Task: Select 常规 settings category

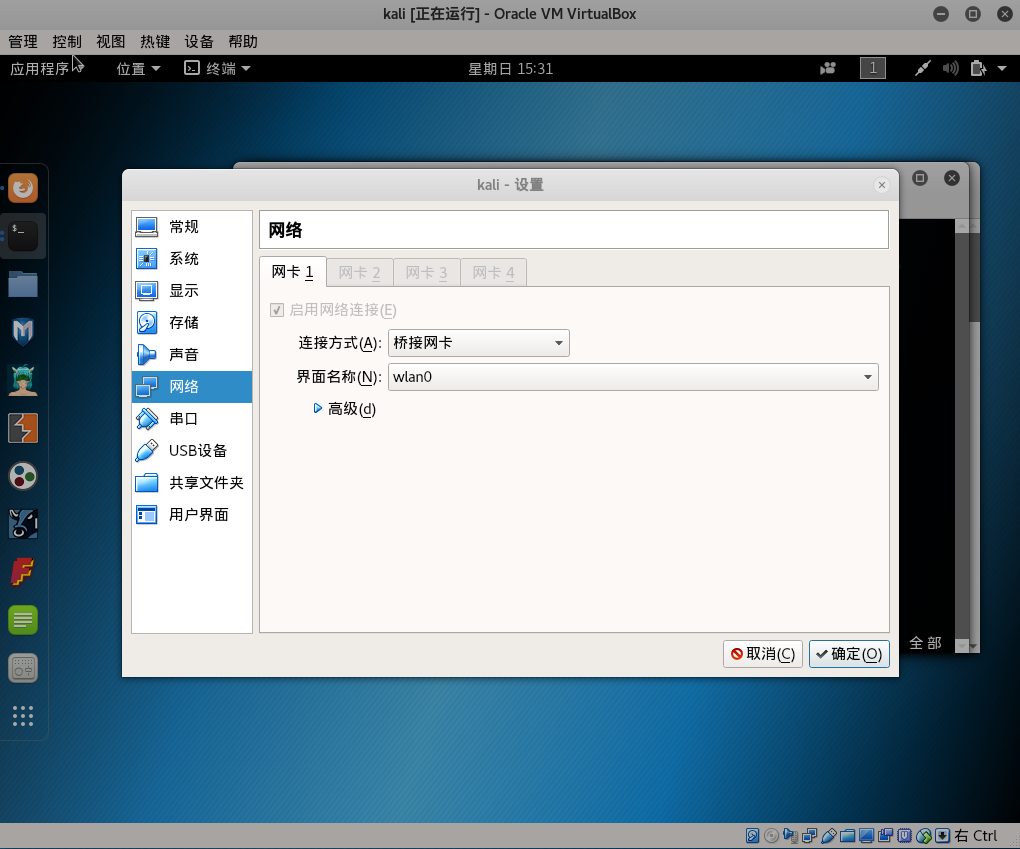Action: (x=192, y=226)
